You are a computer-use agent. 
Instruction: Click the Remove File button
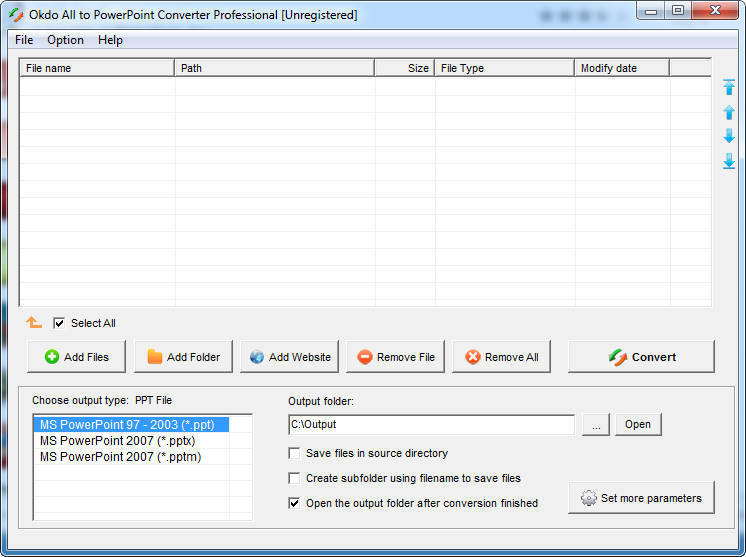click(x=395, y=356)
